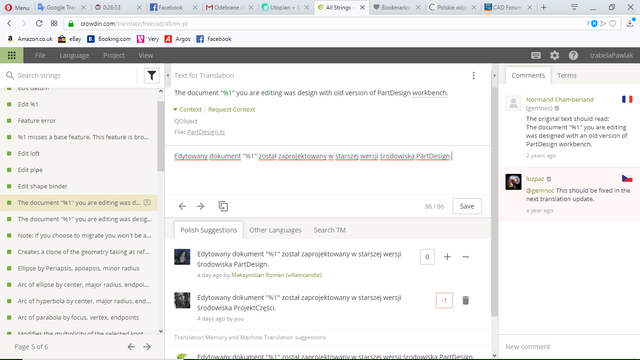Open editor settings gear
640x360 pixels.
(x=554, y=56)
